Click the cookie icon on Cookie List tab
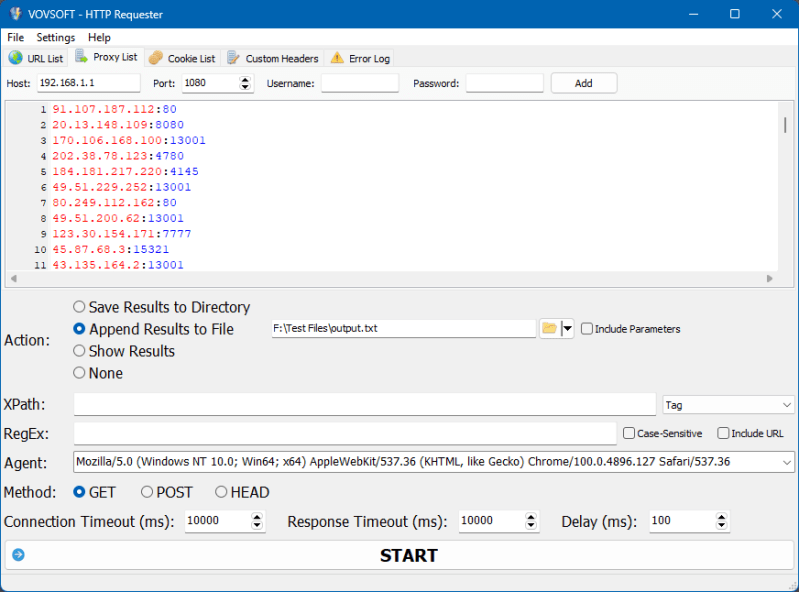 (x=155, y=58)
